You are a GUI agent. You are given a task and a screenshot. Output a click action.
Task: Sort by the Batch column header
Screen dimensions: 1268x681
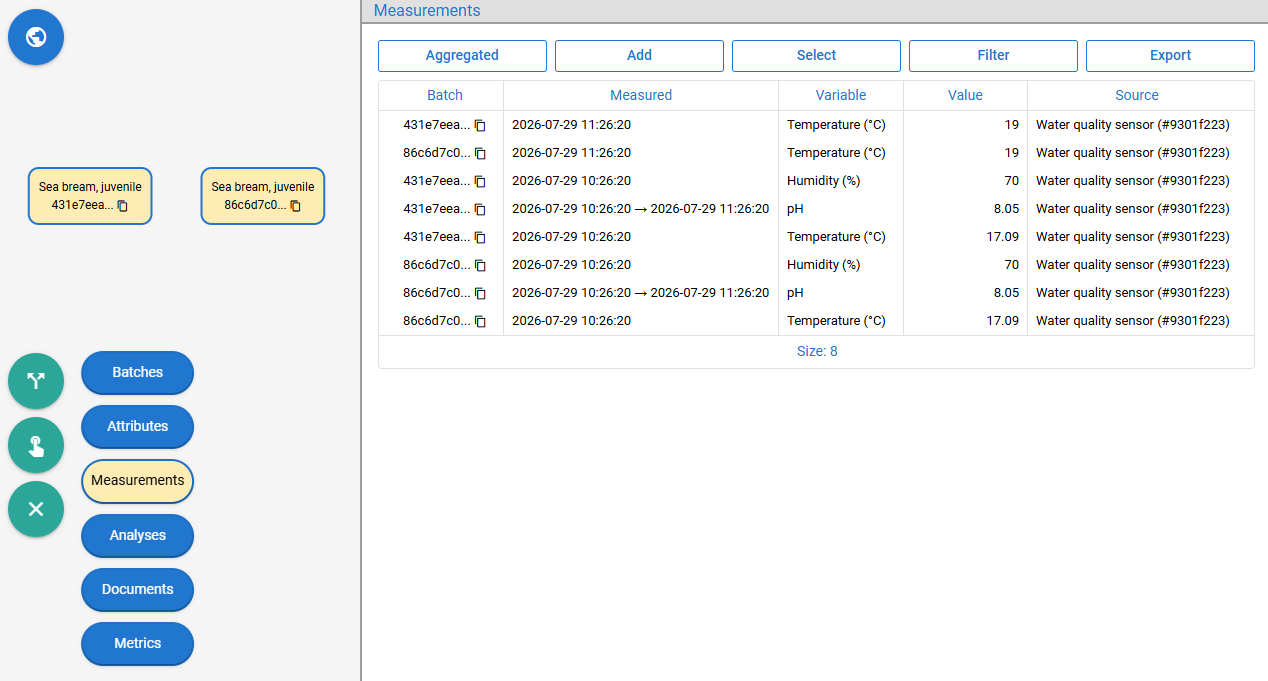click(x=445, y=95)
